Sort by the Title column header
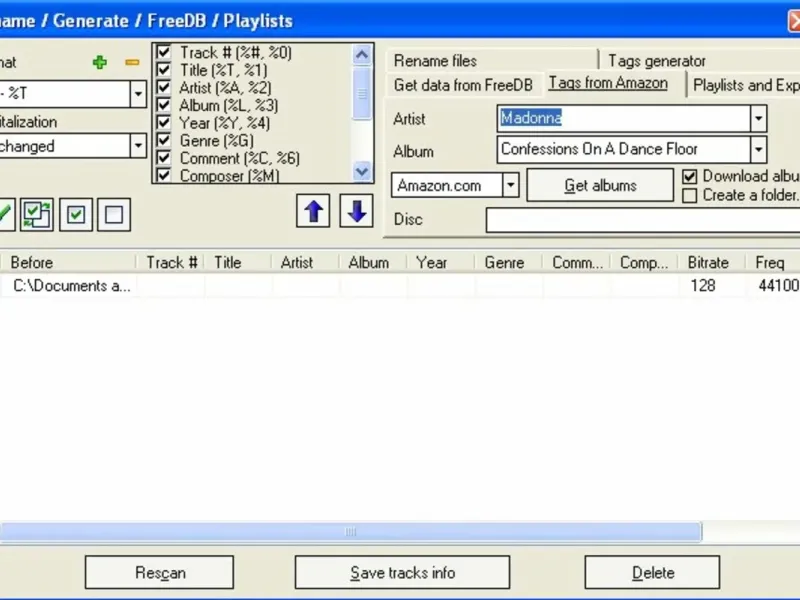Viewport: 800px width, 600px height. (238, 263)
